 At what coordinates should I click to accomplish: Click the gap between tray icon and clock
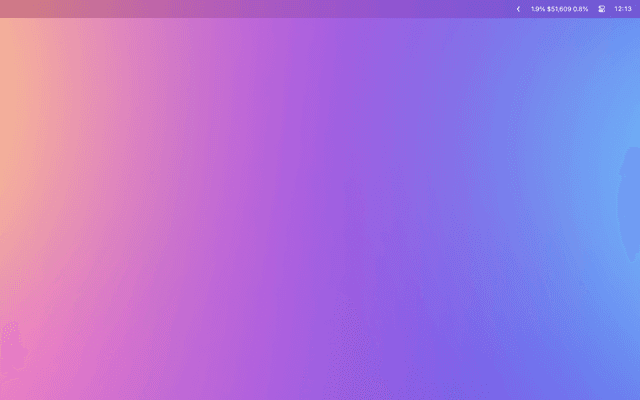(x=609, y=9)
